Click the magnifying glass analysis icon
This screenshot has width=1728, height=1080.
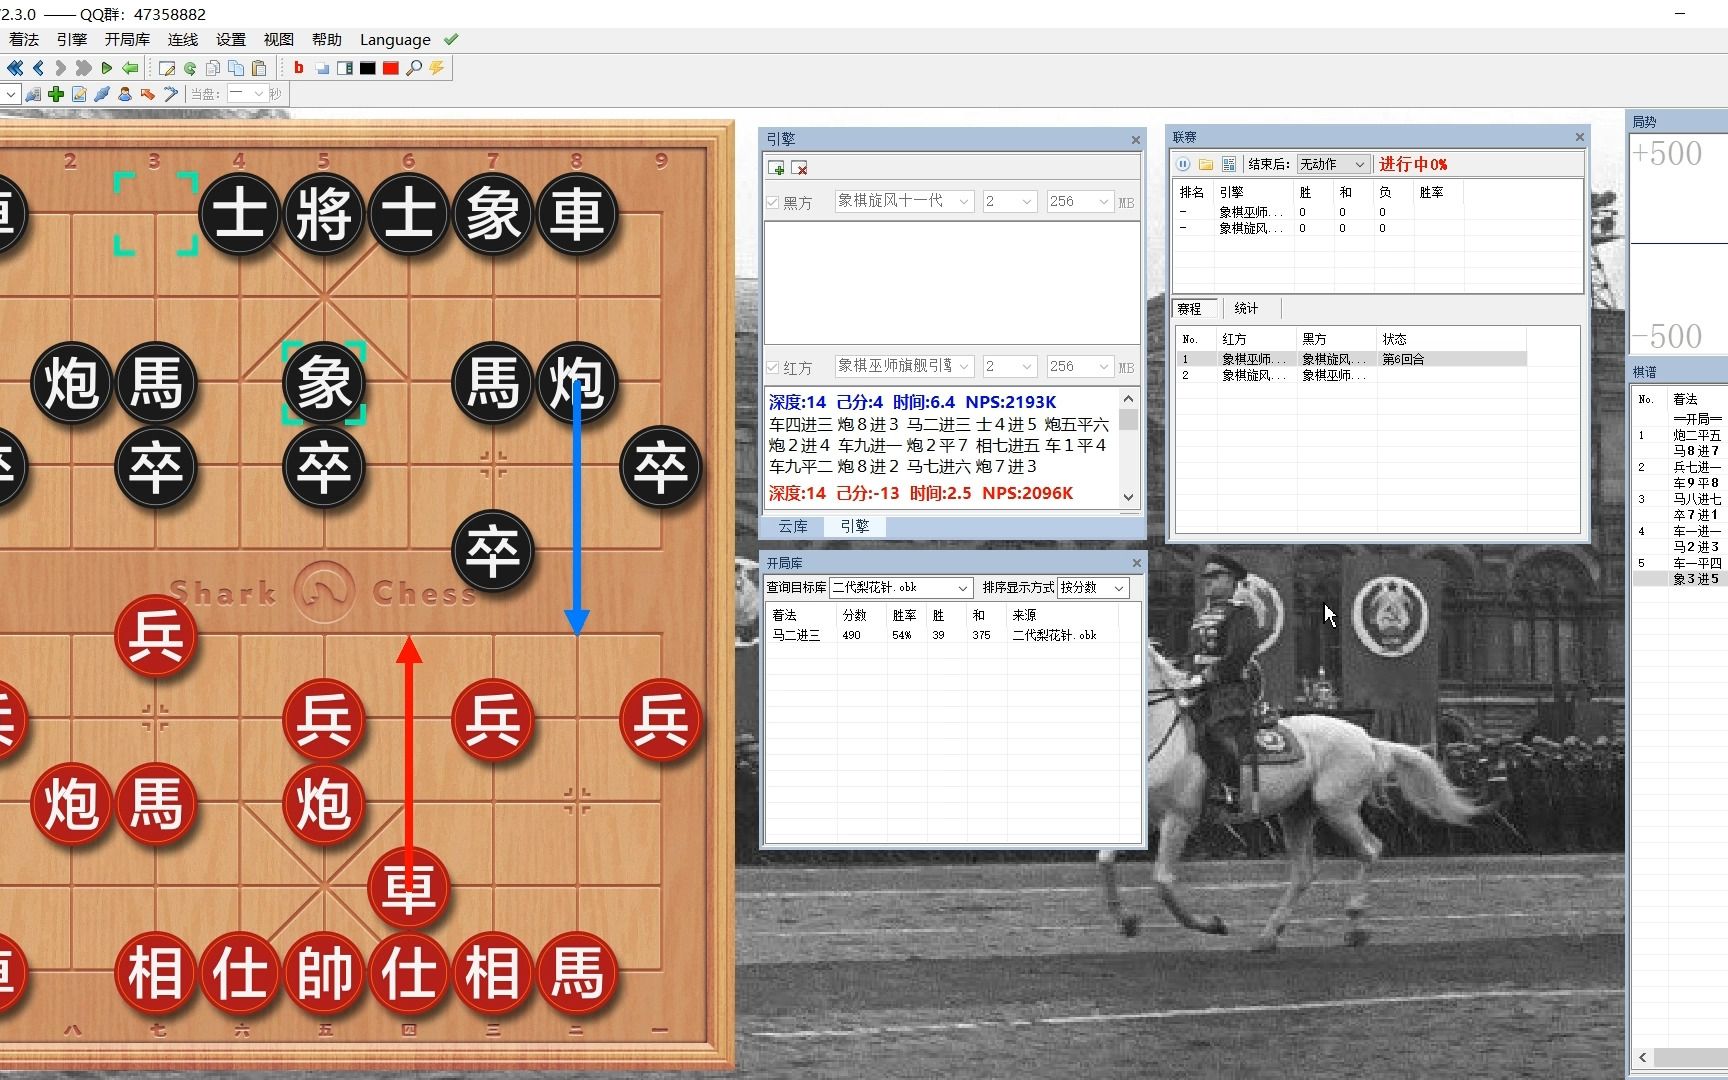414,68
